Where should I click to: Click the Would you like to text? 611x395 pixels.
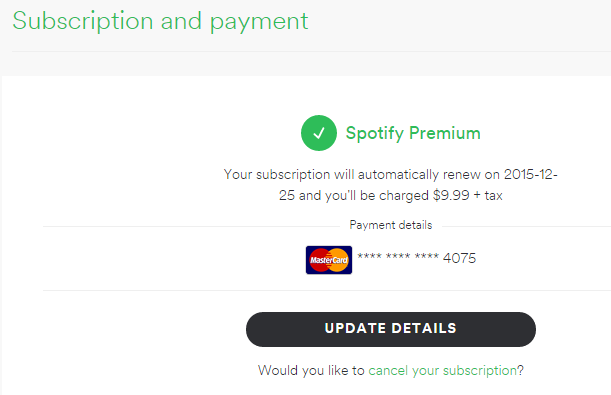311,370
